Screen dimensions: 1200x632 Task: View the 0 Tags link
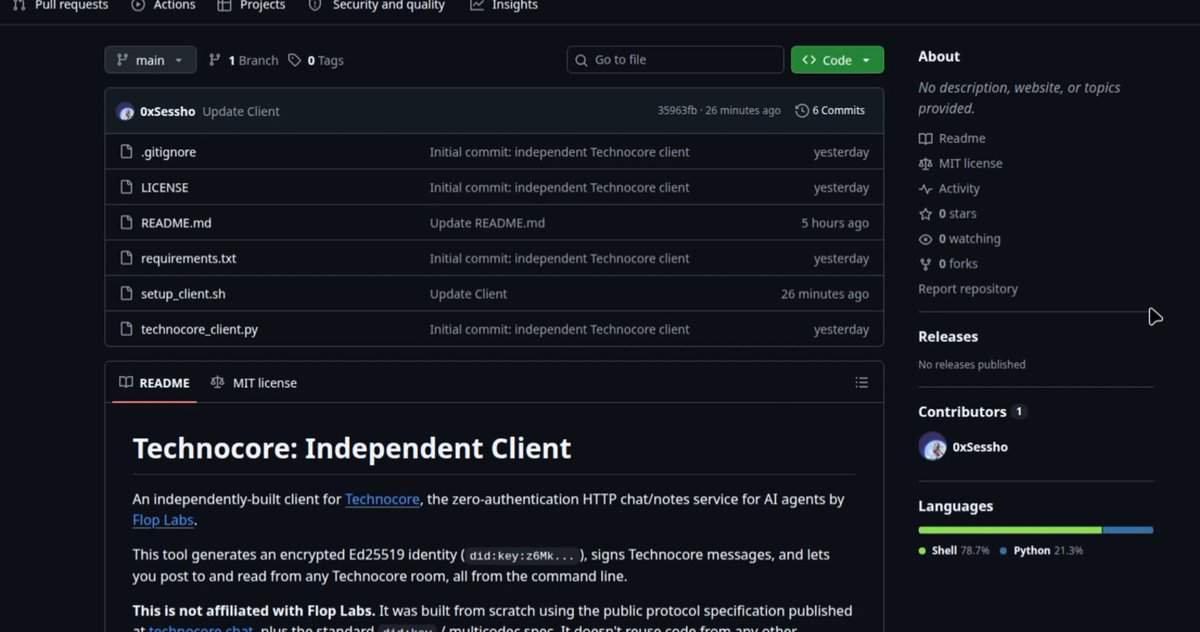click(x=315, y=60)
